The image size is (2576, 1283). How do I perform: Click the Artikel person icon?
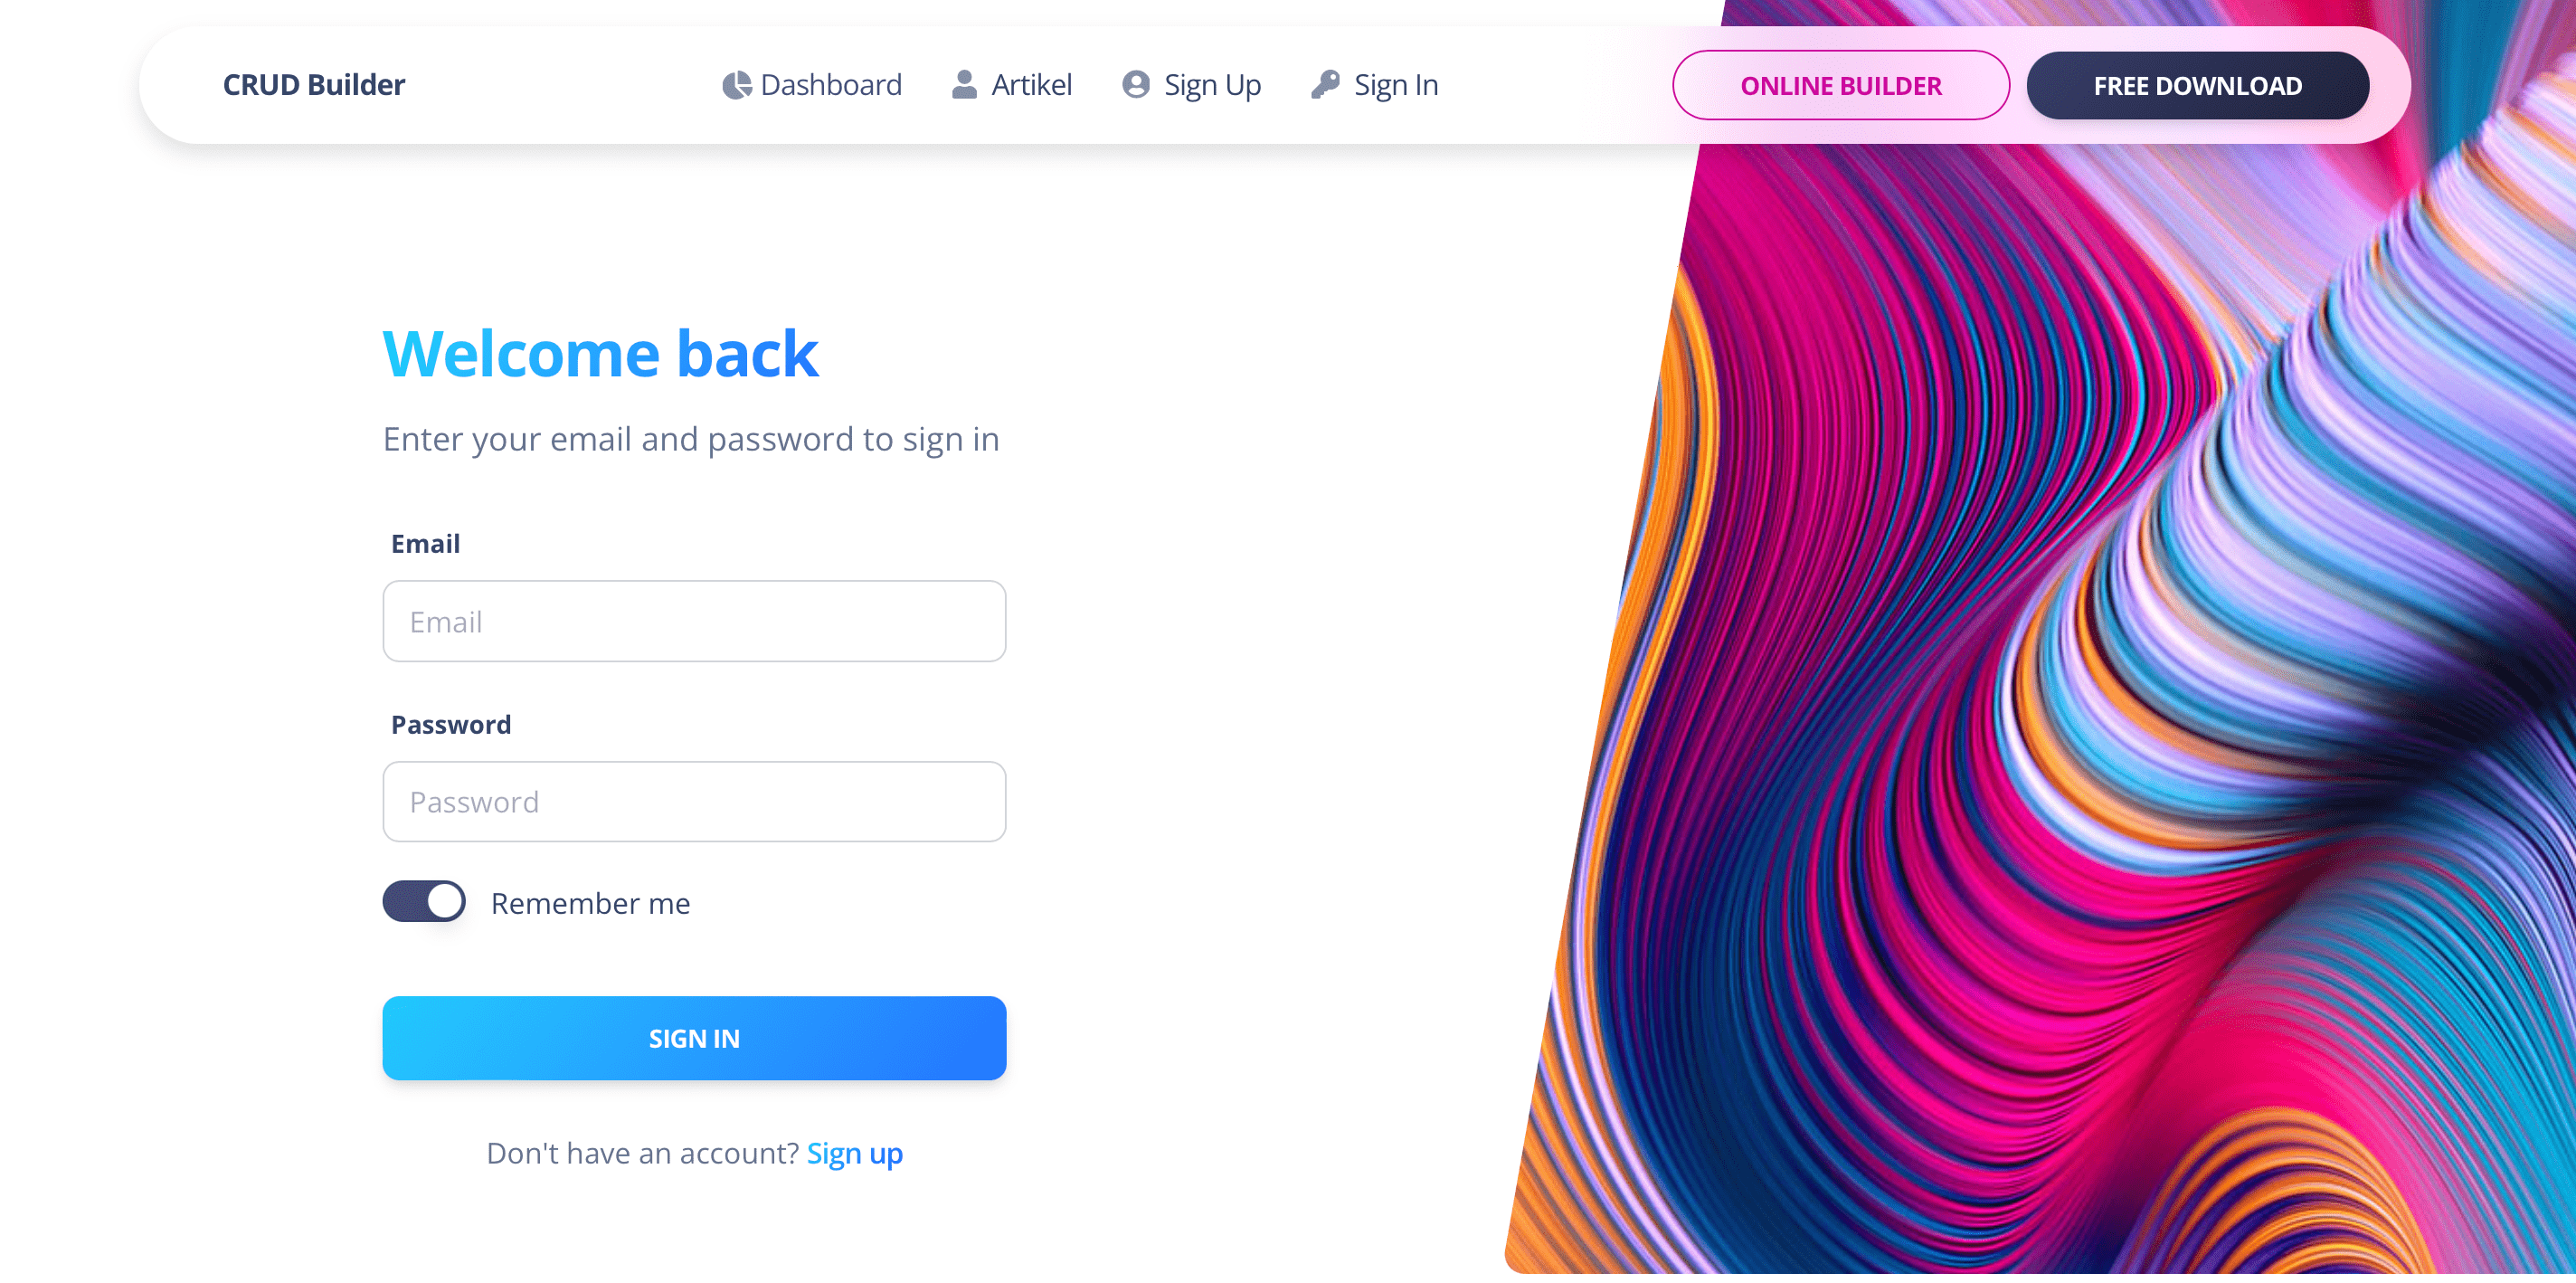(x=964, y=85)
